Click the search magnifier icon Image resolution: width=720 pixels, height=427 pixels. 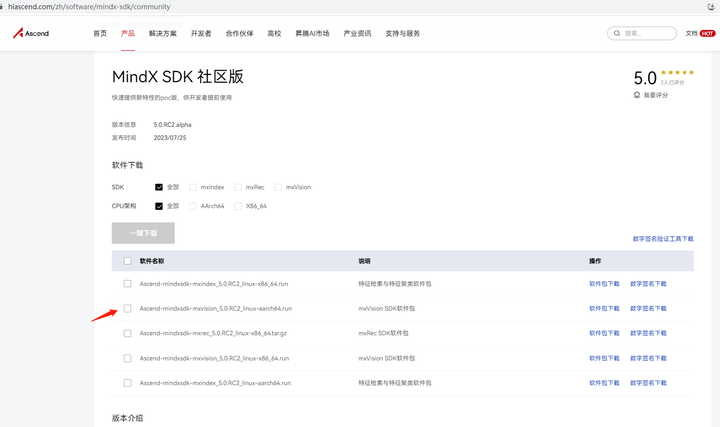617,33
